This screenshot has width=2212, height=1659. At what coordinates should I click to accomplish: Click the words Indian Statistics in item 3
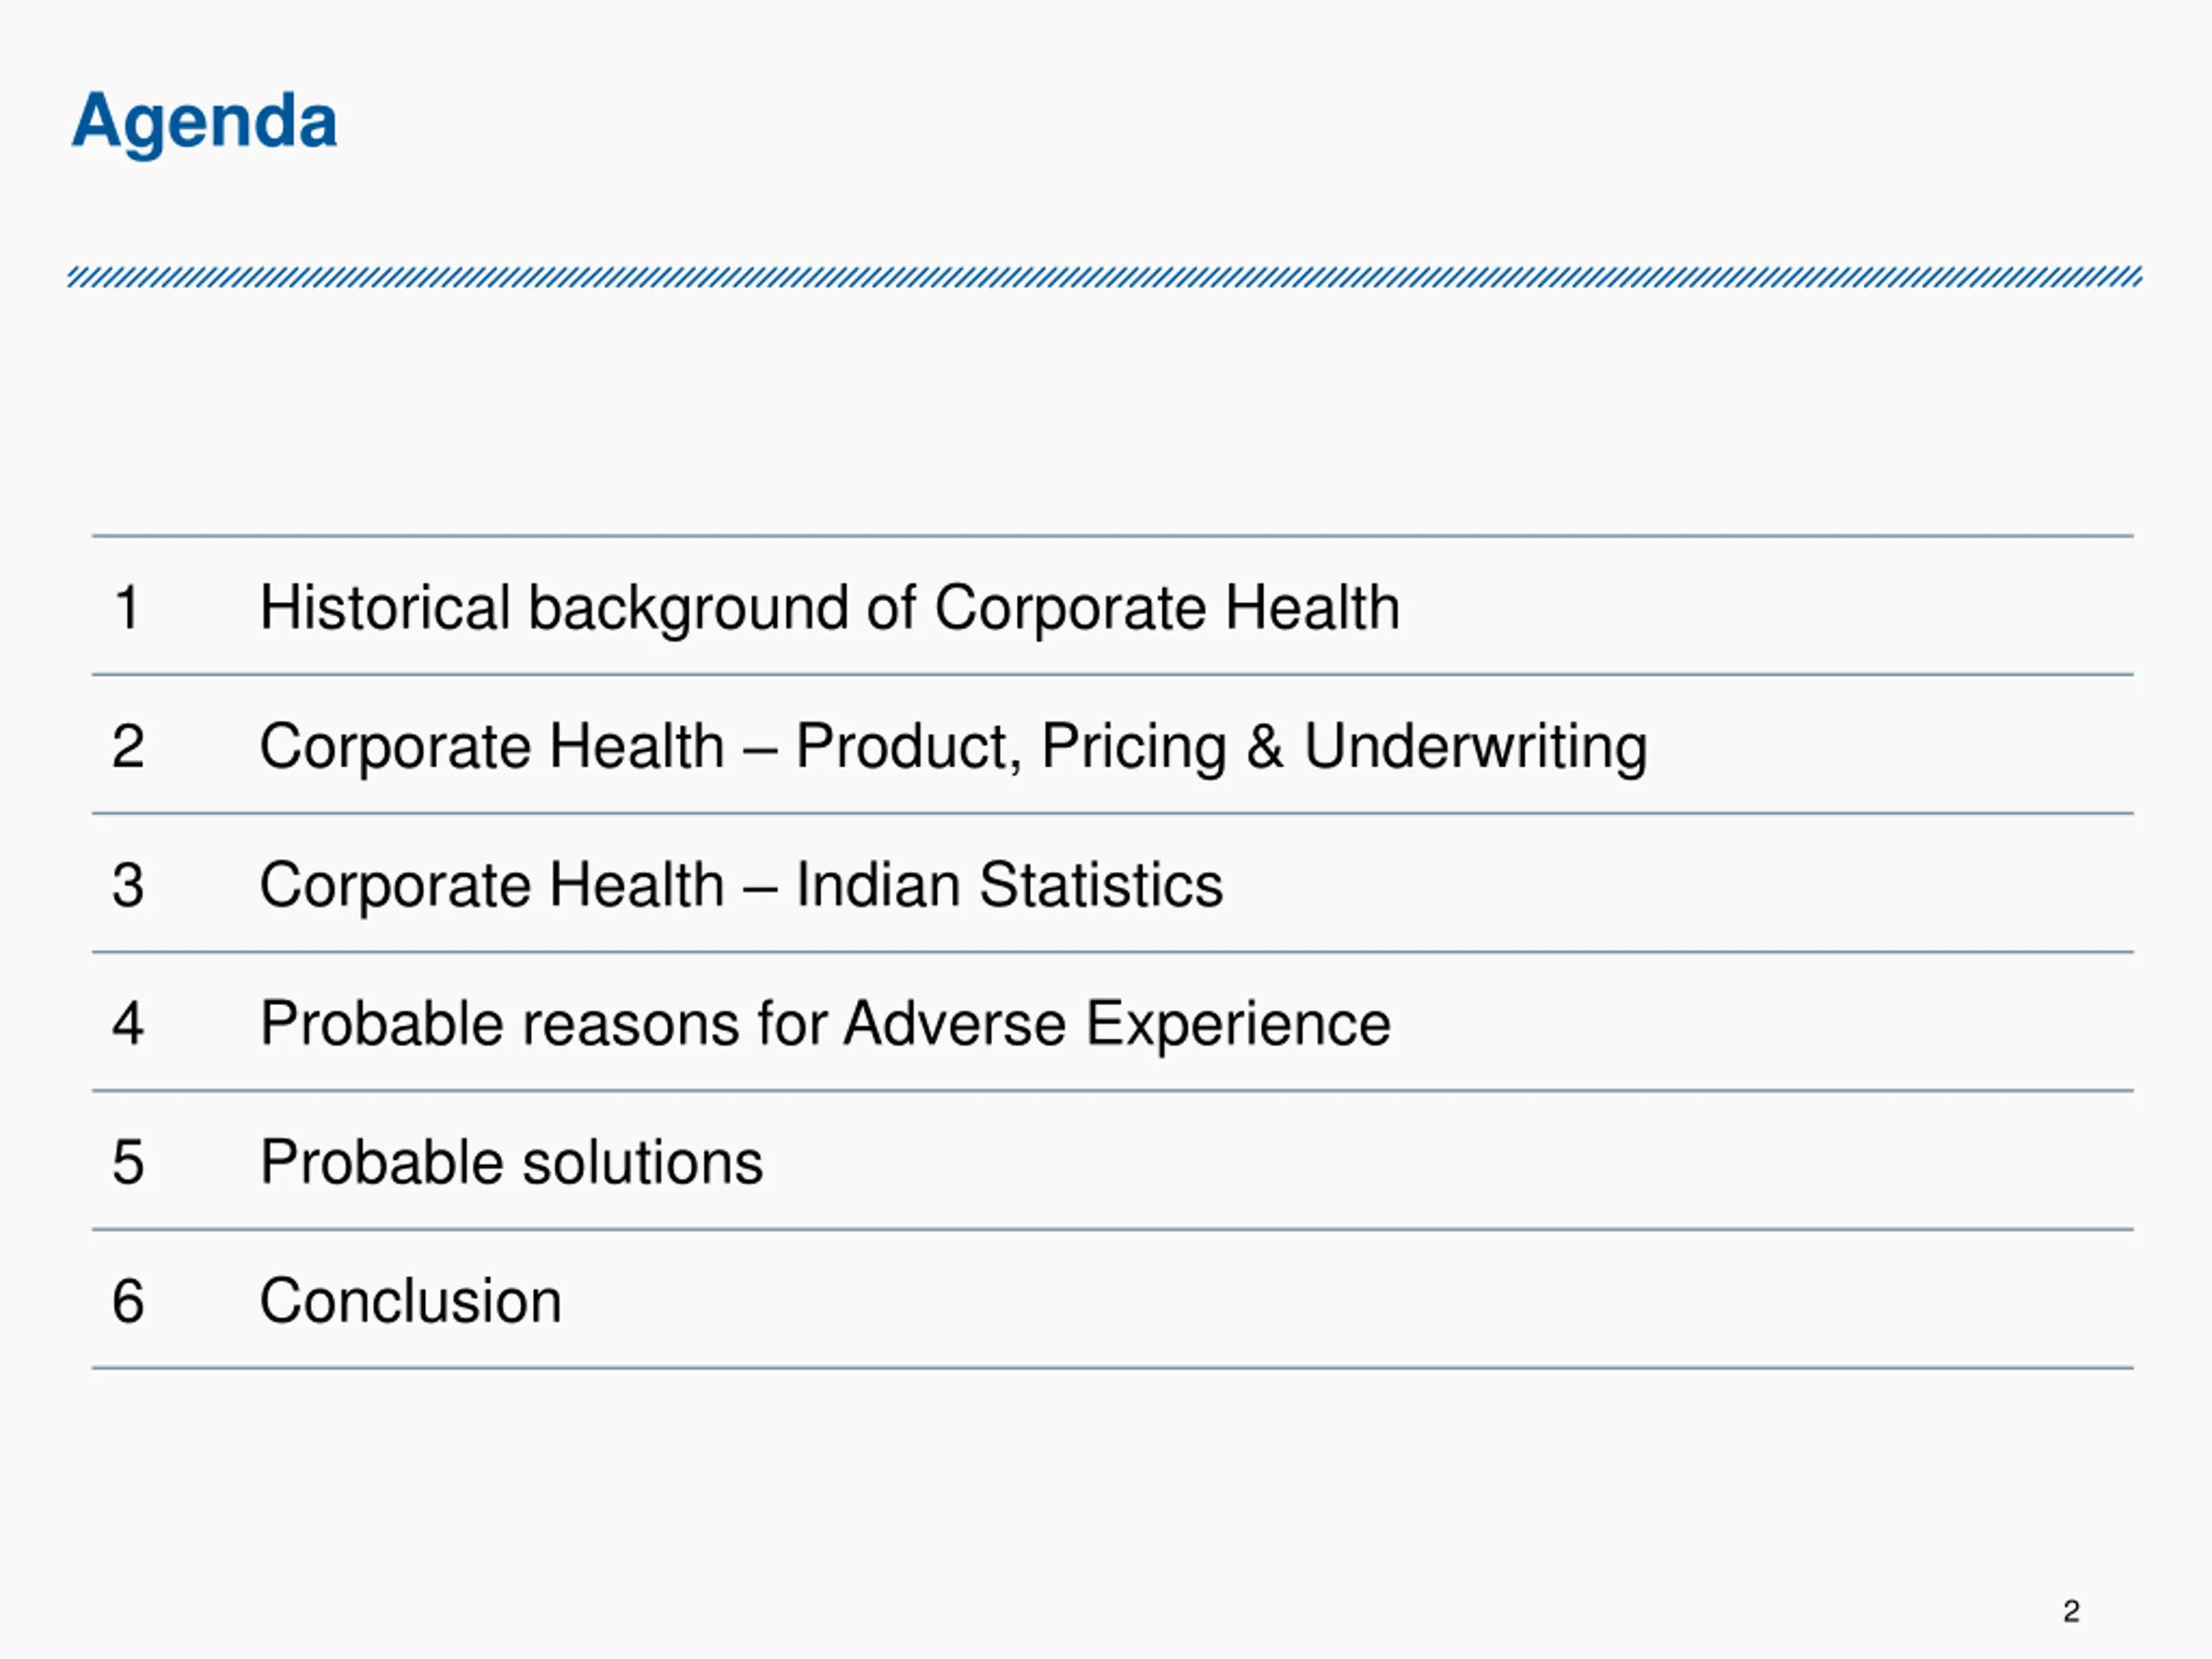(x=1009, y=885)
